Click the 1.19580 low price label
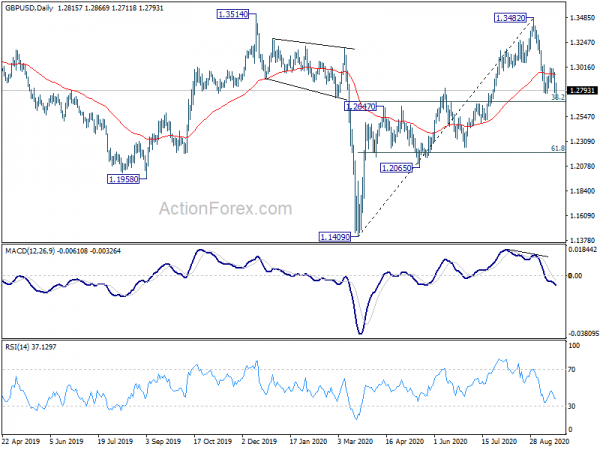Screen dimensions: 600x450 (123, 179)
